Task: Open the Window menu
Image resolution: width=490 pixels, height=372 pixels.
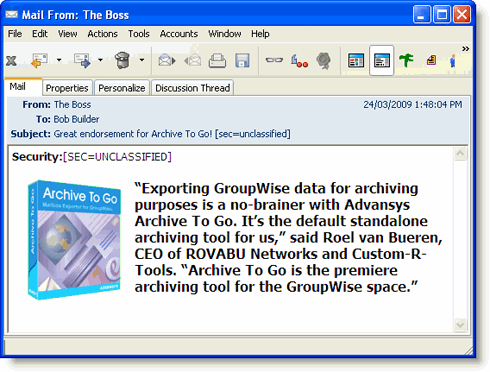Action: (225, 34)
